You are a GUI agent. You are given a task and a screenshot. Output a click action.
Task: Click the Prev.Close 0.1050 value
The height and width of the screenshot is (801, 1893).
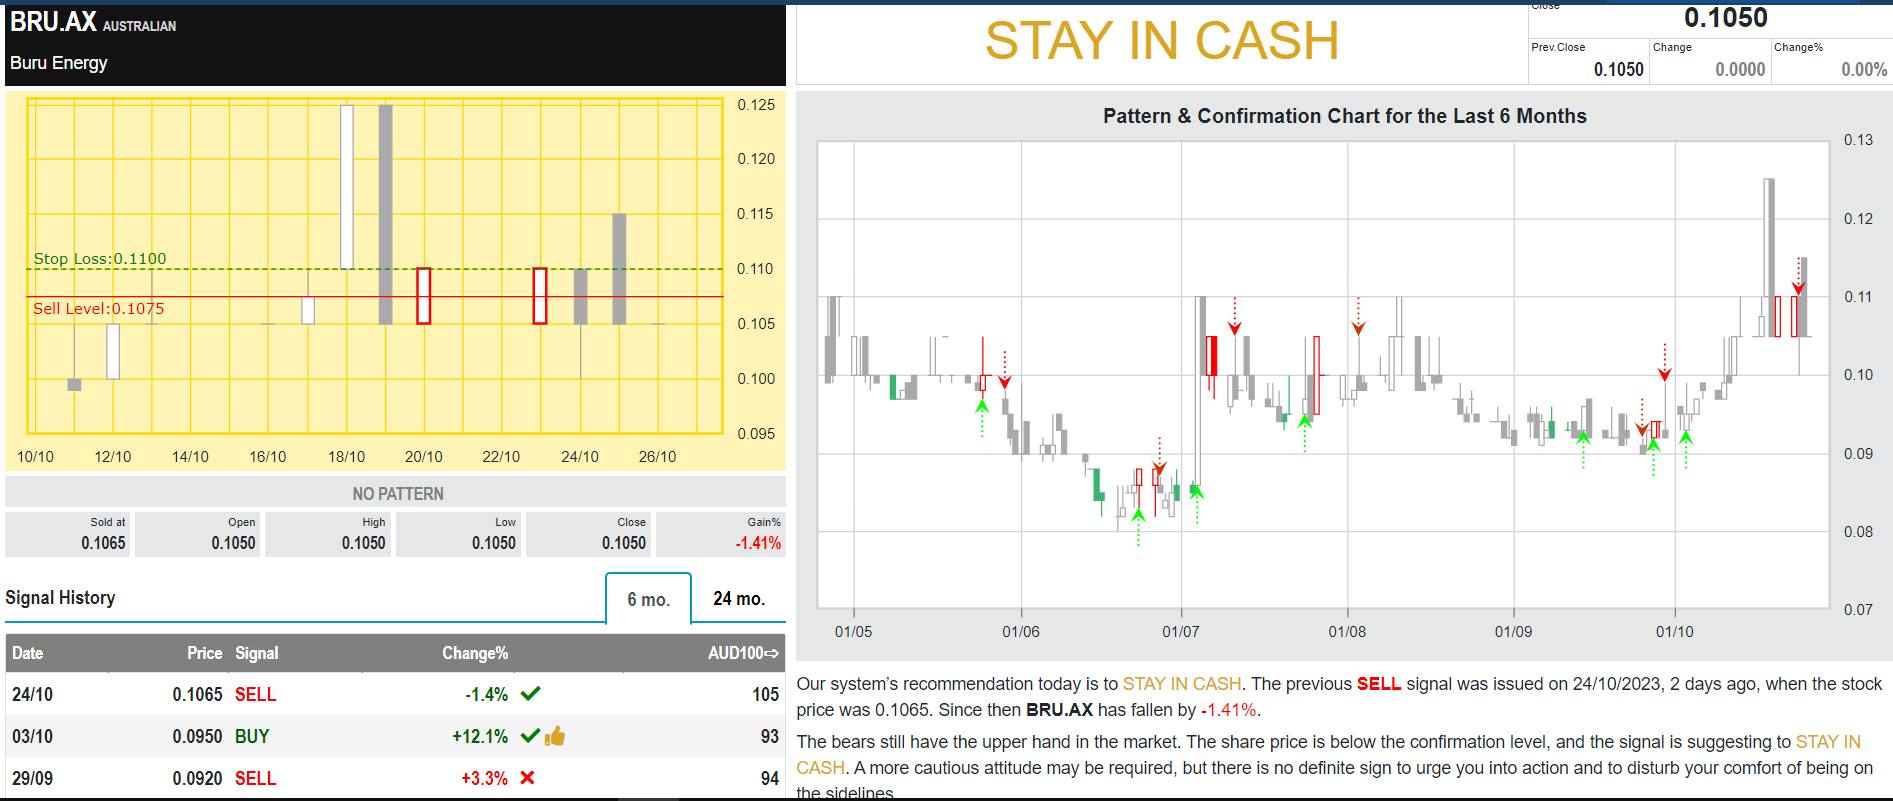(x=1618, y=69)
